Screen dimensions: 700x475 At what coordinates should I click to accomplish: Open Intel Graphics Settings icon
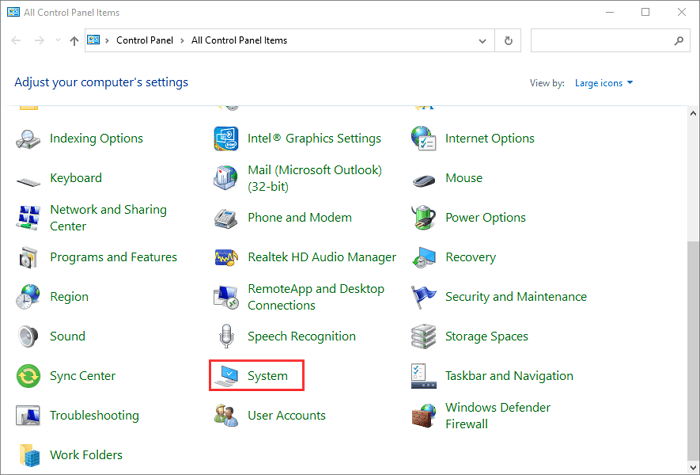[x=226, y=138]
